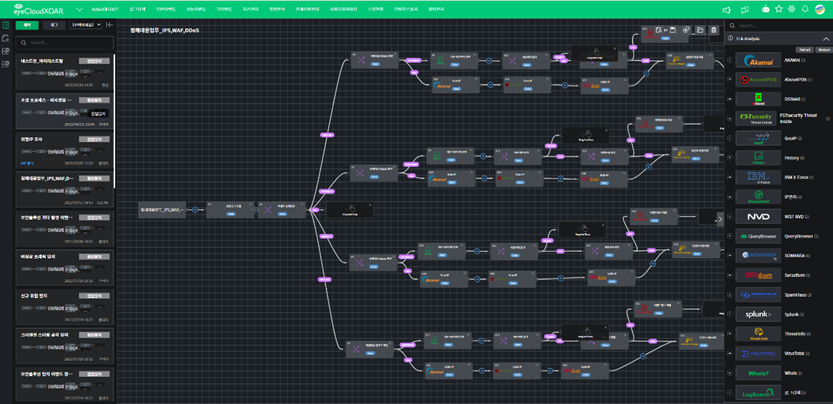The width and height of the screenshot is (833, 404).
Task: Open the settings gear in header
Action: (792, 9)
